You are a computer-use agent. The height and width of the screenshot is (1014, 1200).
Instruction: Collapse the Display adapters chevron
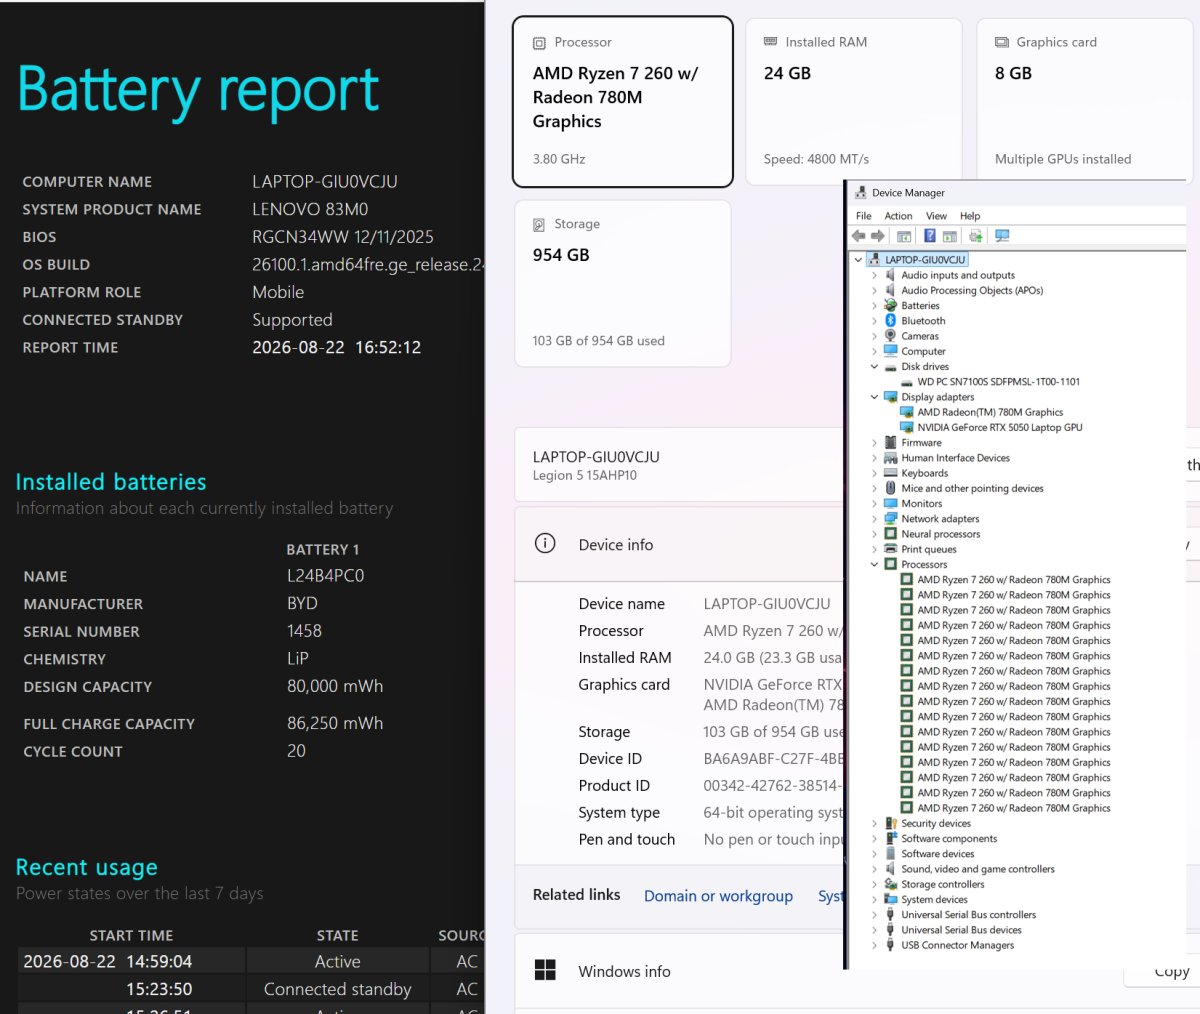pos(874,397)
